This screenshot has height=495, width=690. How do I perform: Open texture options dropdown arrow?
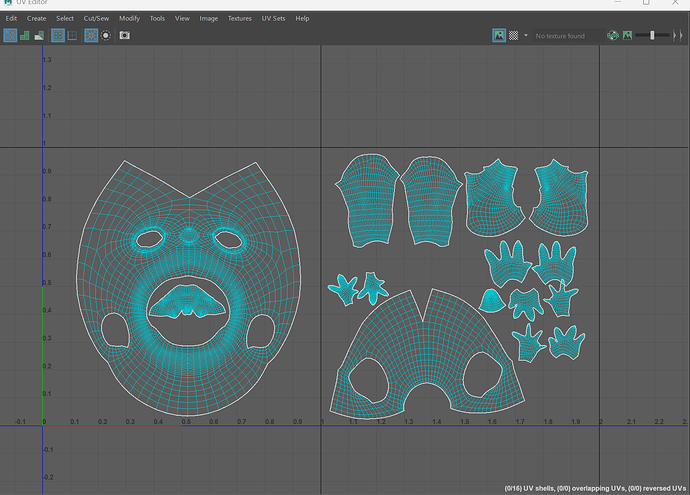click(x=525, y=35)
